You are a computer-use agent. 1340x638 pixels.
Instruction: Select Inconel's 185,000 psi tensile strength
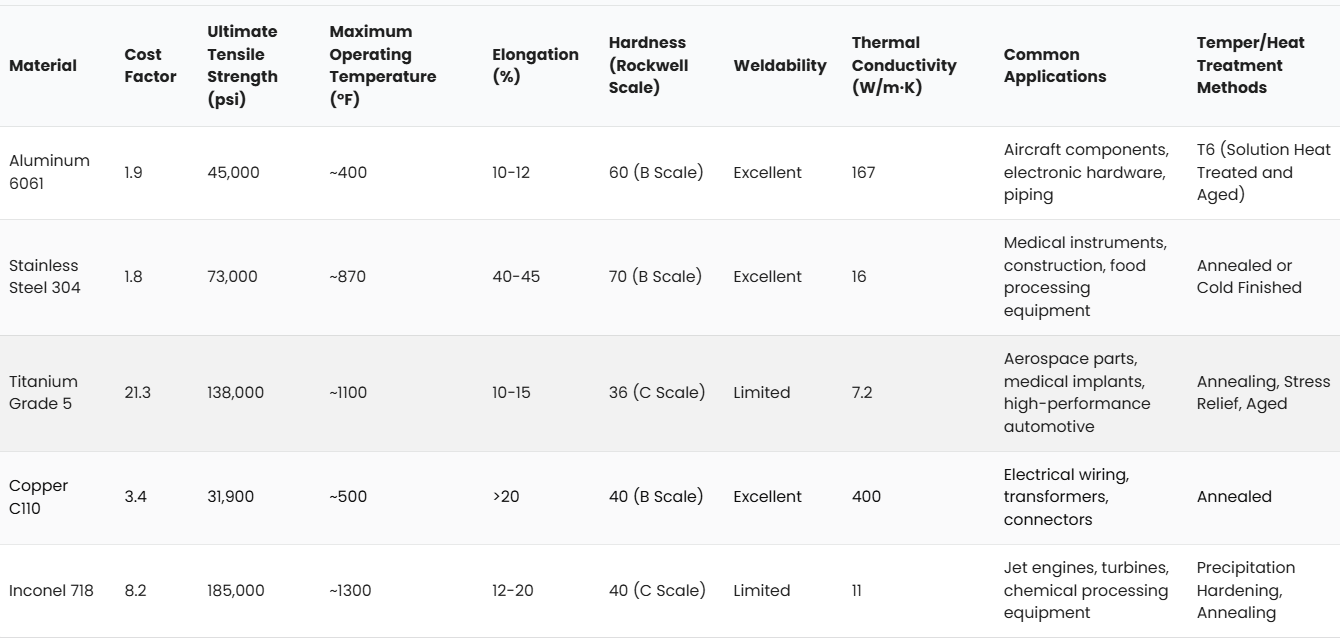[x=236, y=591]
